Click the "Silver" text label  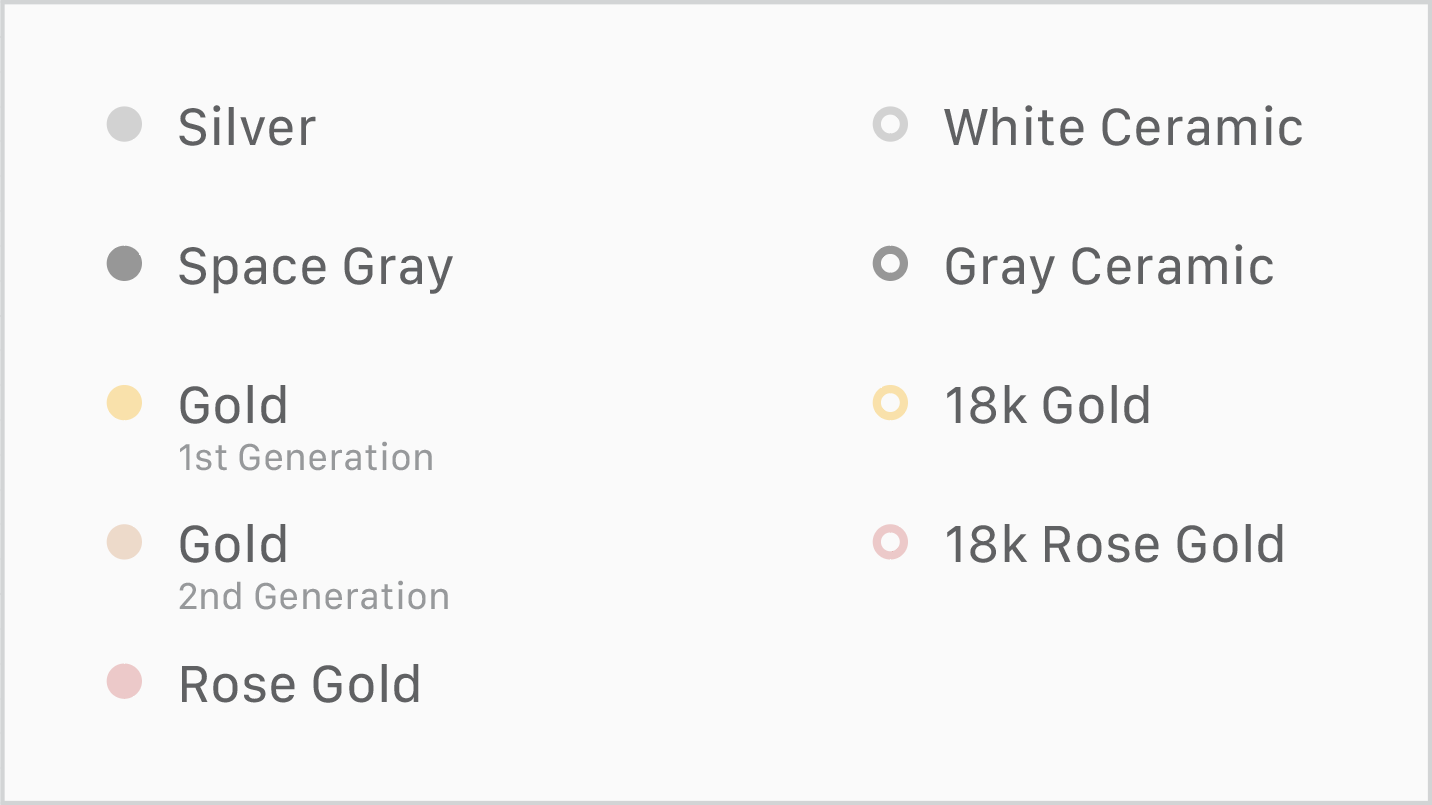click(247, 127)
